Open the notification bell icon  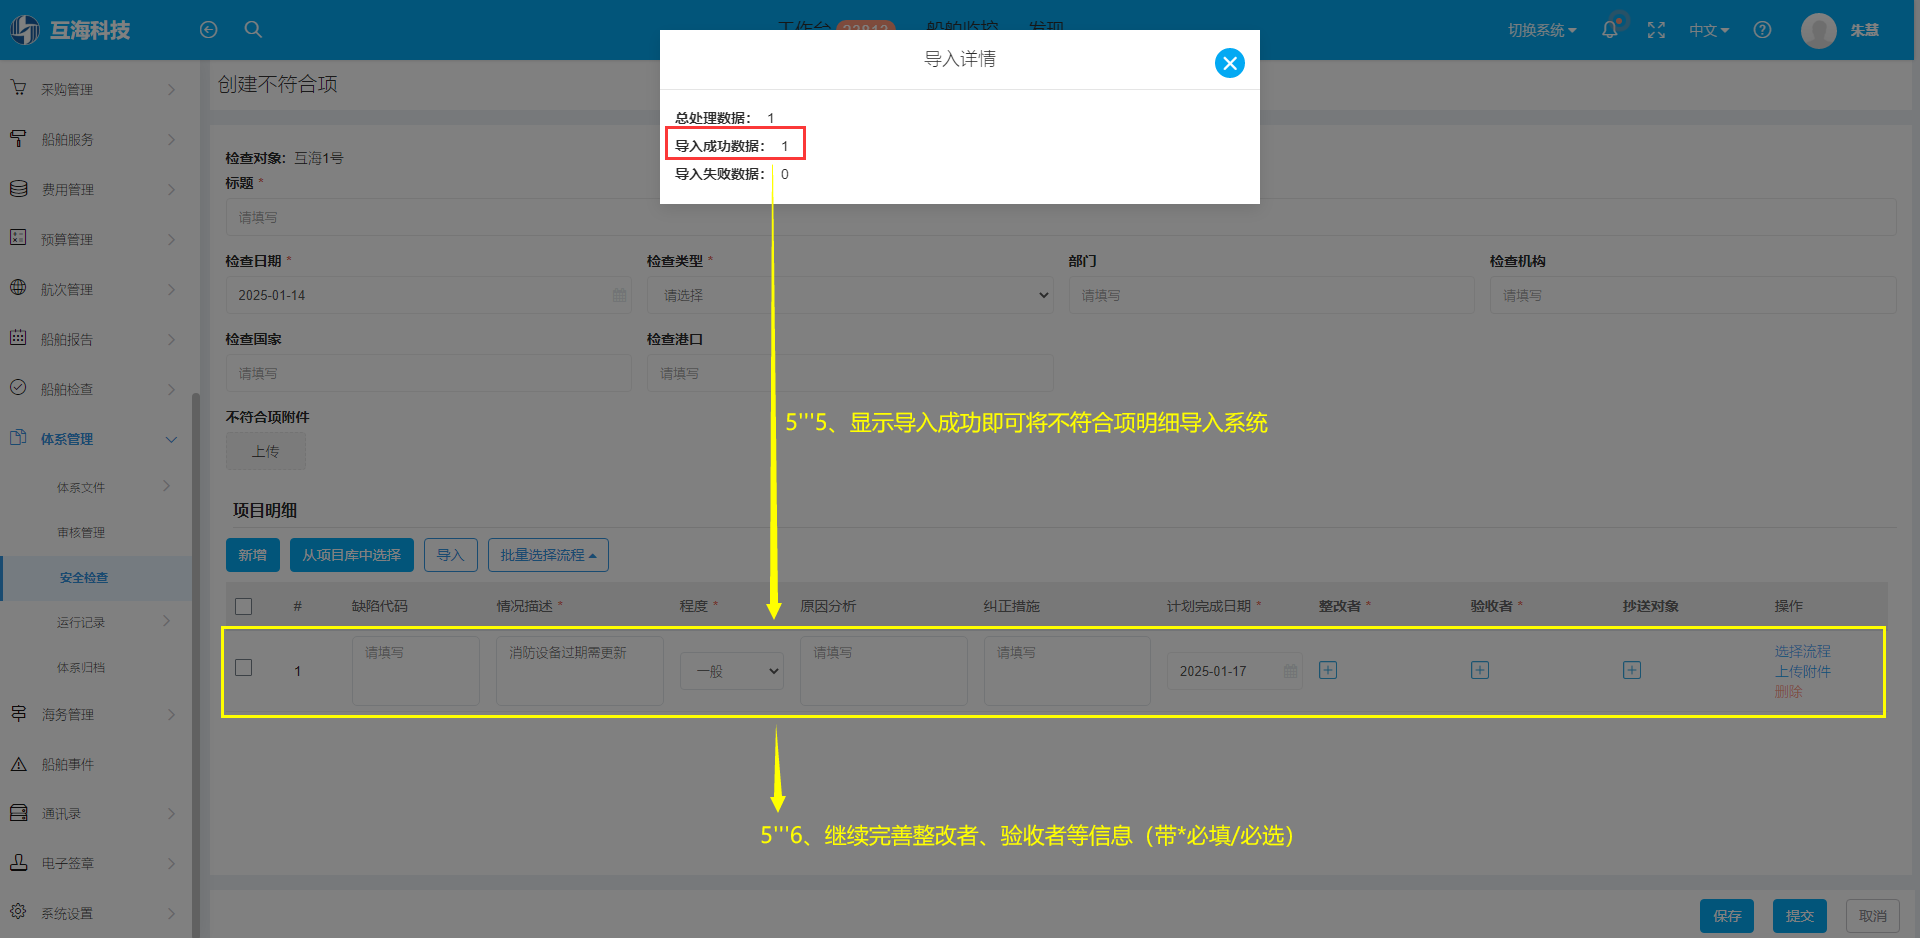pos(1609,30)
